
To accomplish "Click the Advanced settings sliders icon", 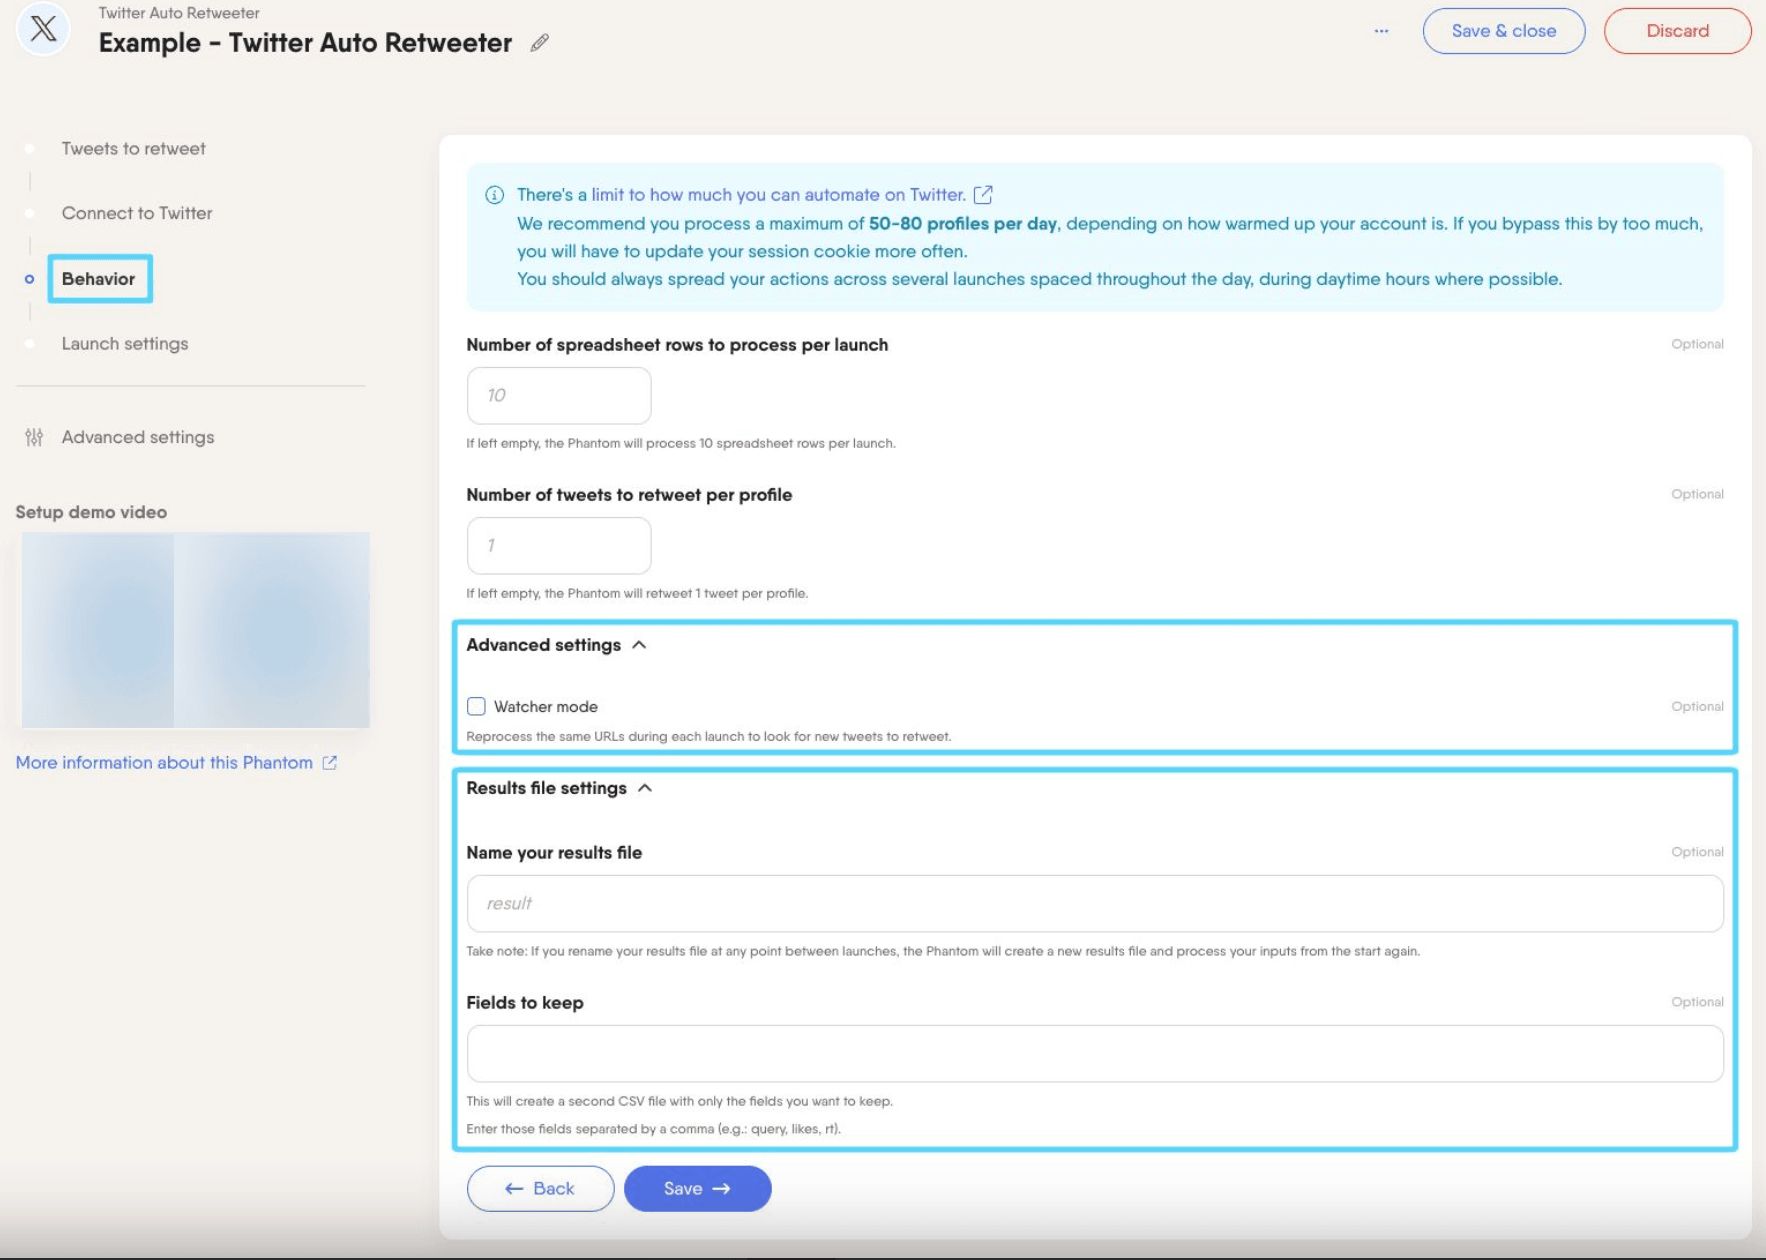I will [34, 437].
